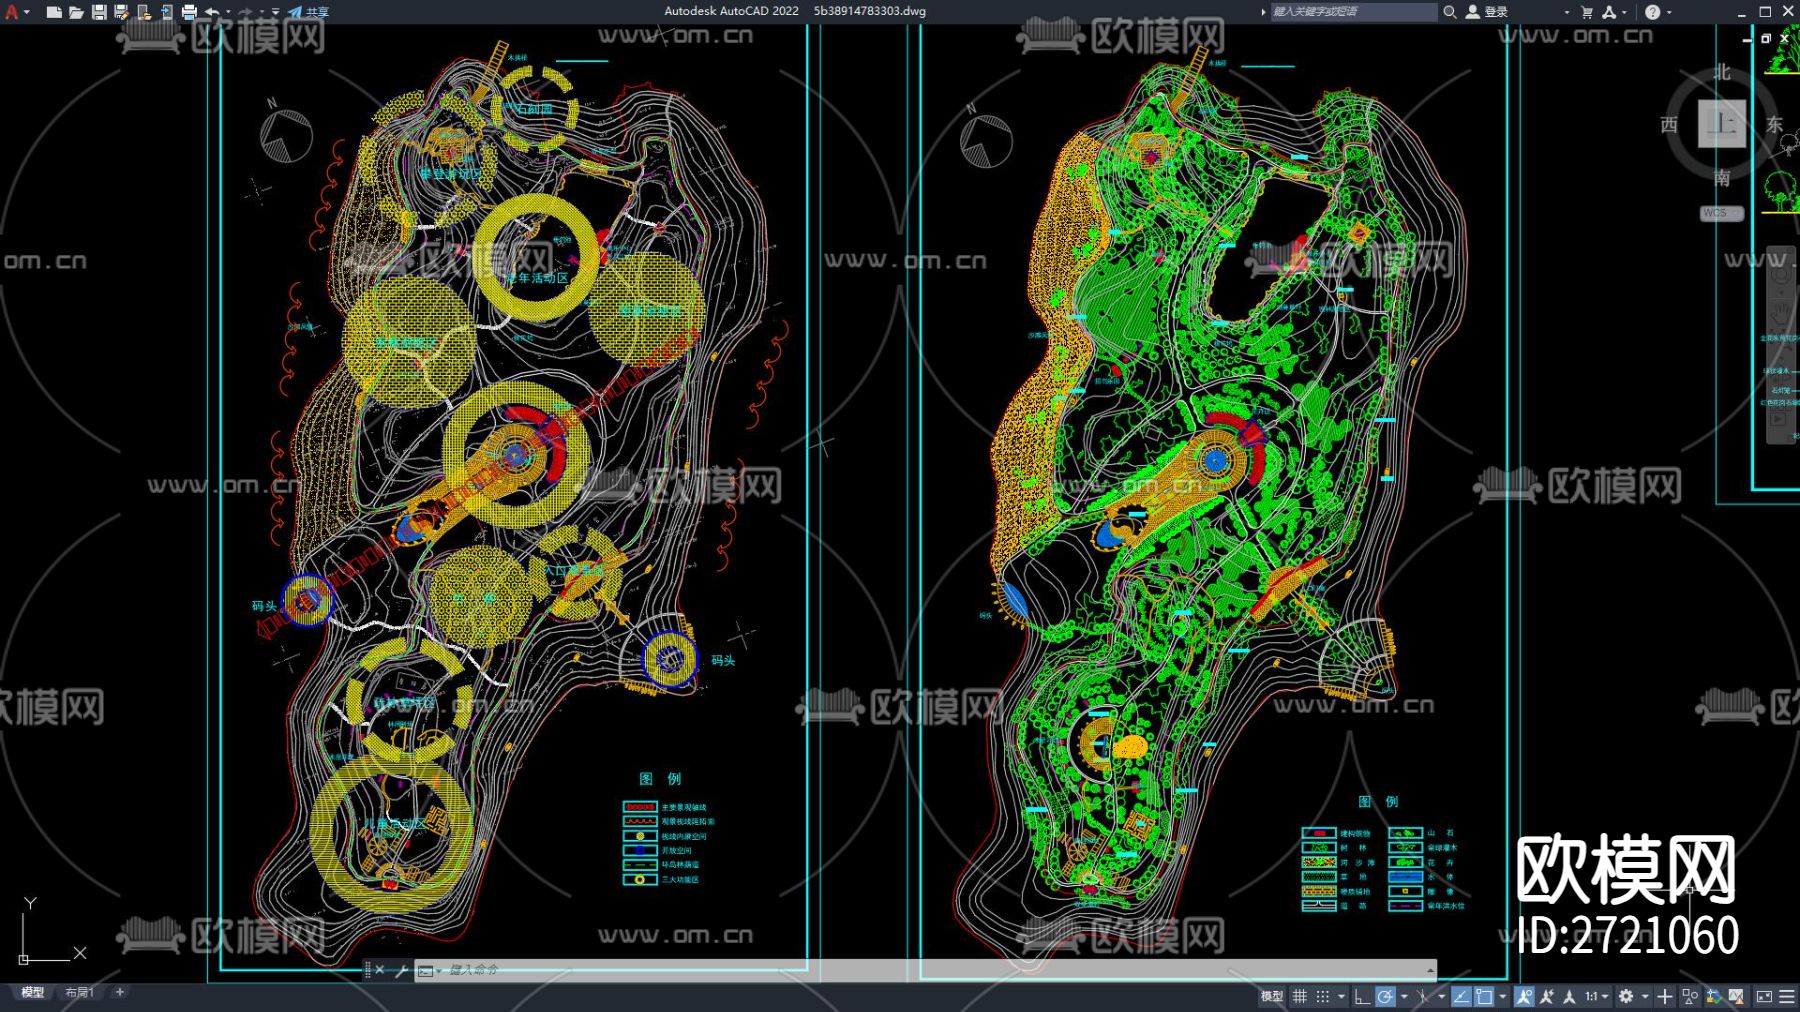This screenshot has height=1012, width=1800.
Task: Add a new layout tab
Action: coord(120,993)
